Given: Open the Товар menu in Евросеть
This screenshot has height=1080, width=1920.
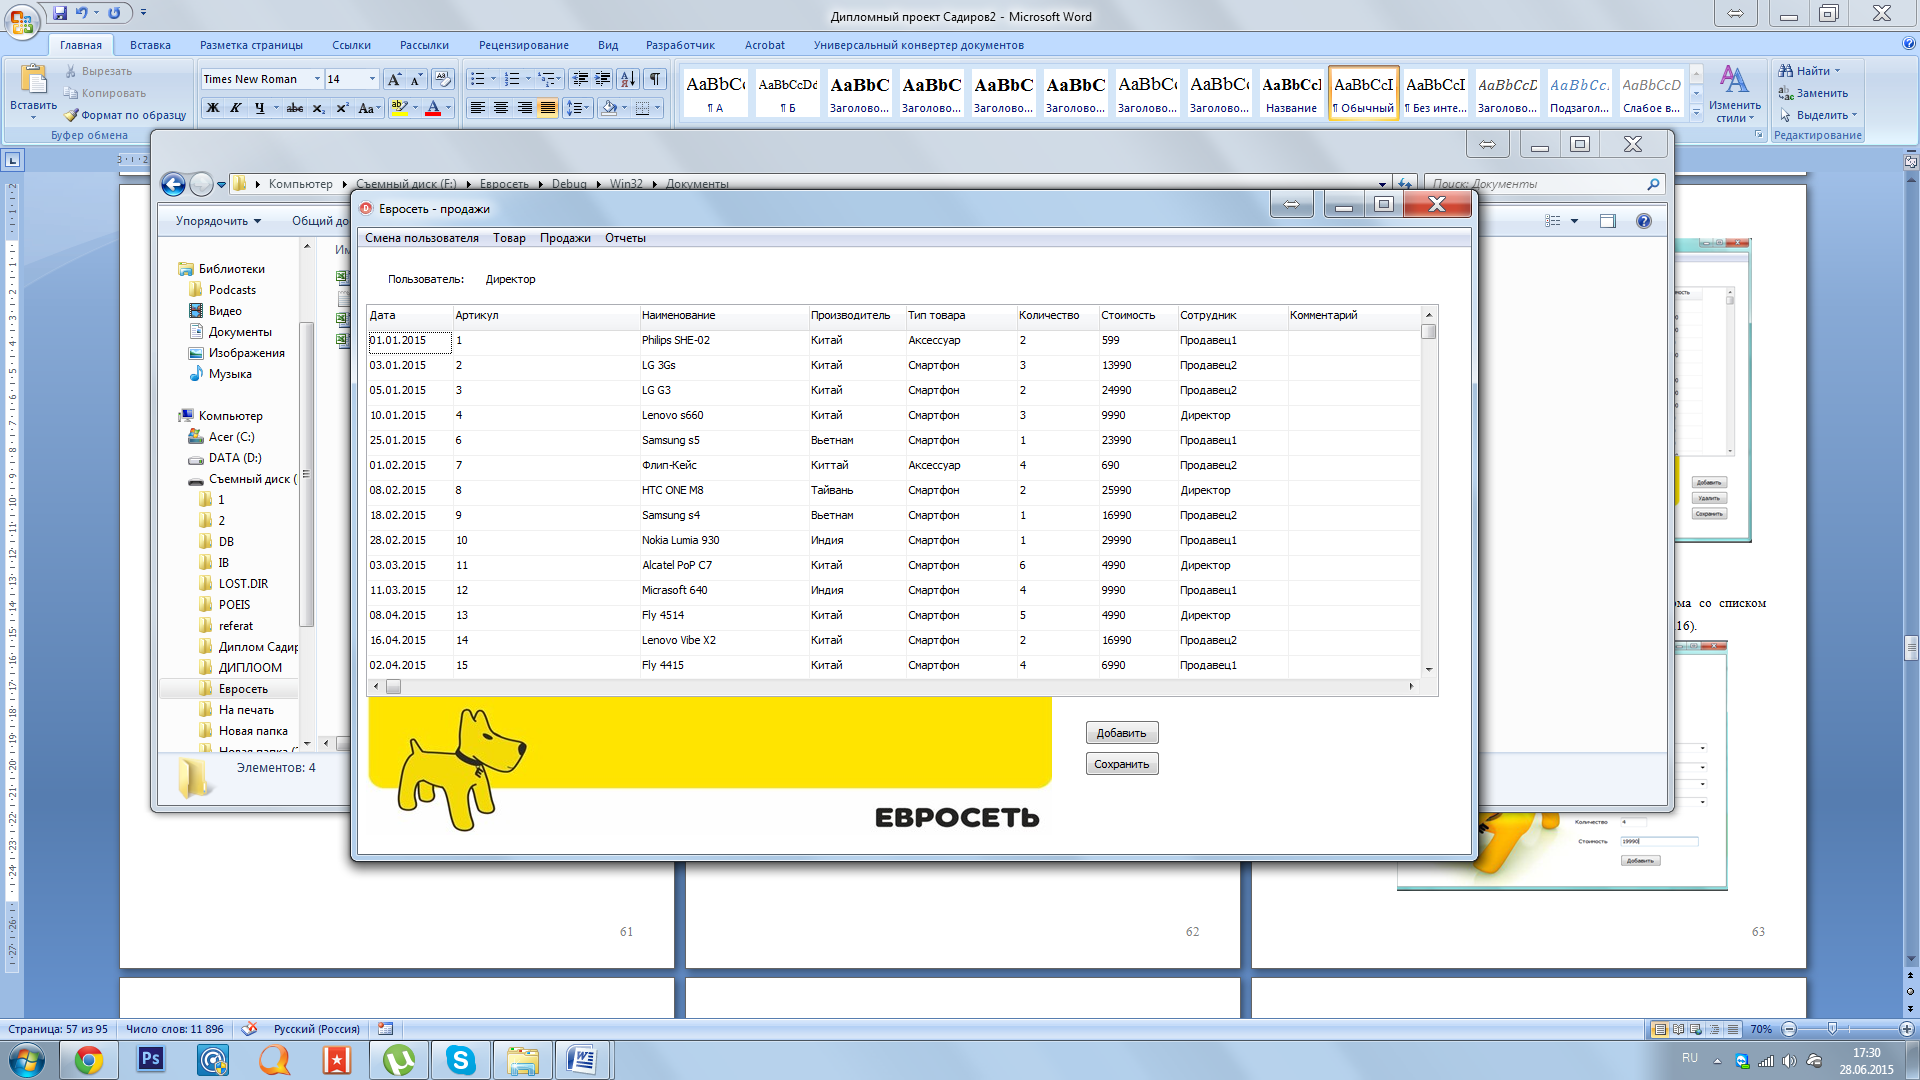Looking at the screenshot, I should pyautogui.click(x=509, y=238).
